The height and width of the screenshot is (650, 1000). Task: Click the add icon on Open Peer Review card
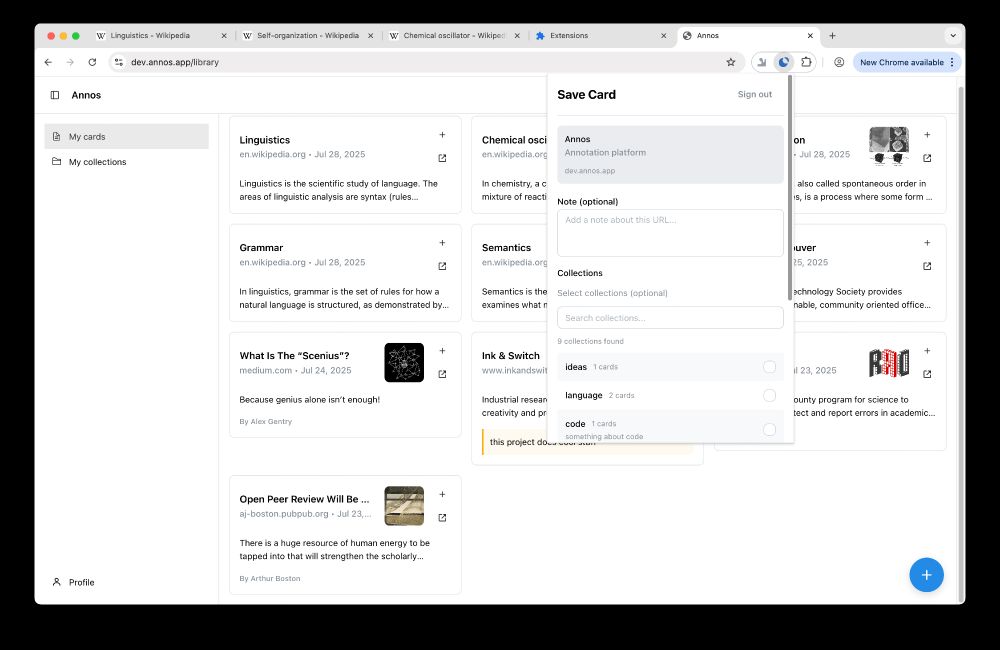click(x=442, y=494)
